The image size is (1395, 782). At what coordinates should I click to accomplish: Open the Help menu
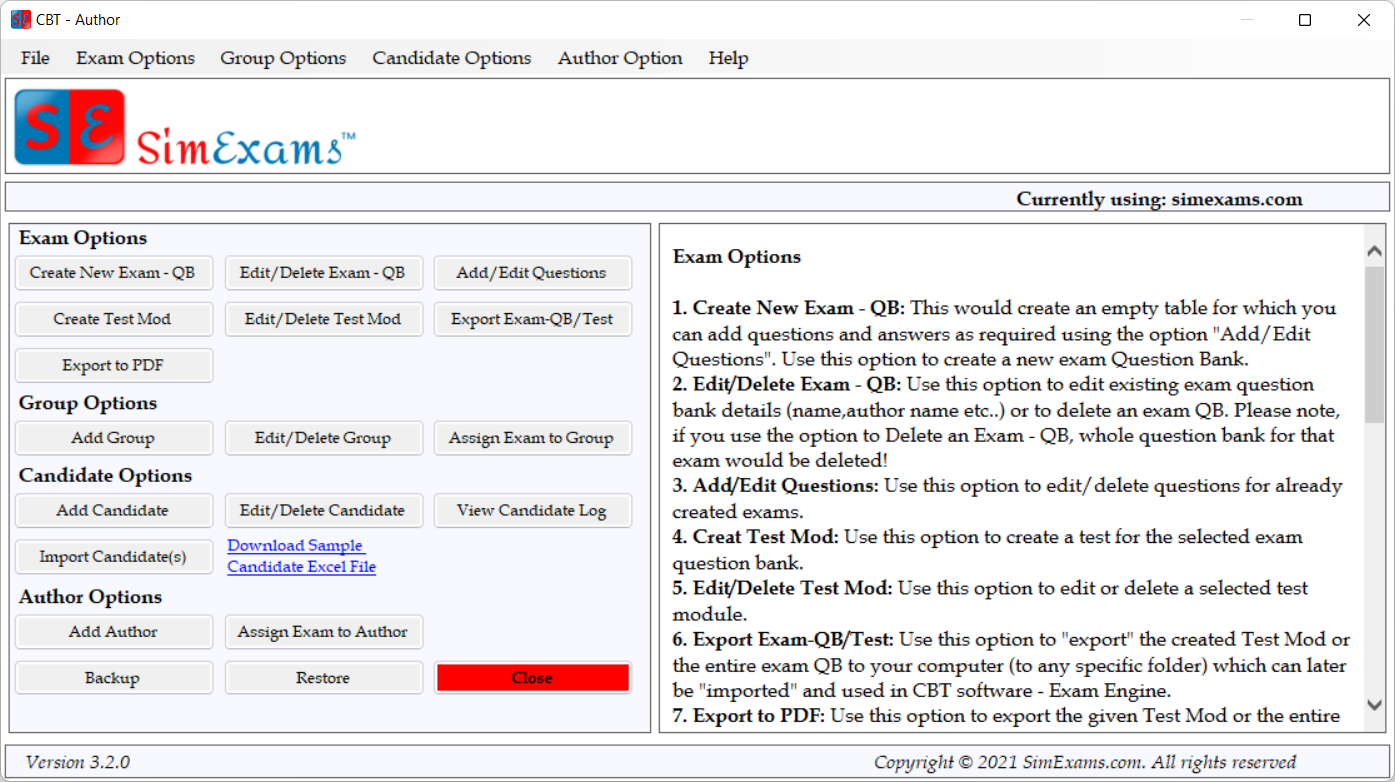point(728,58)
